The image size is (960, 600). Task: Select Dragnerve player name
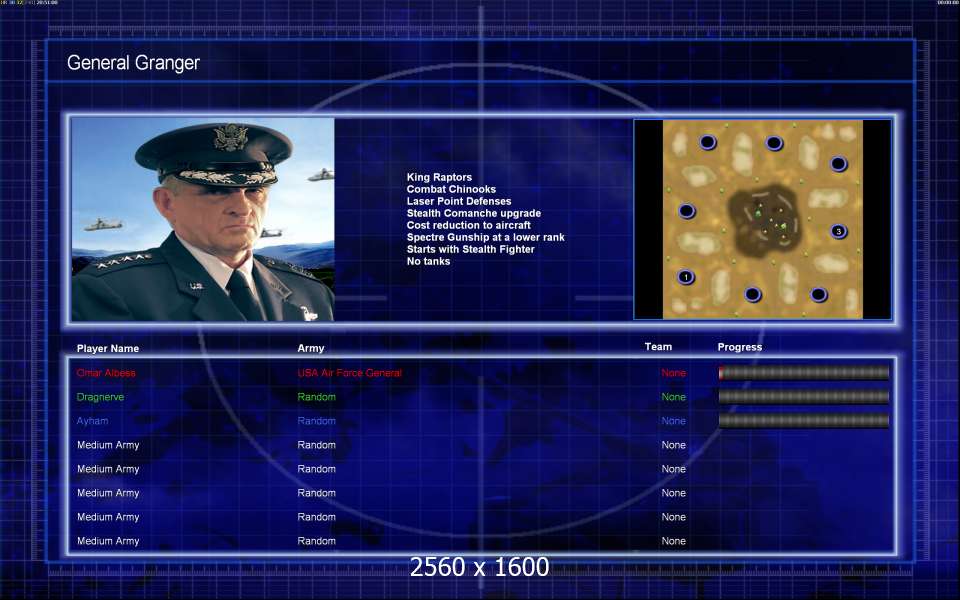tap(100, 397)
